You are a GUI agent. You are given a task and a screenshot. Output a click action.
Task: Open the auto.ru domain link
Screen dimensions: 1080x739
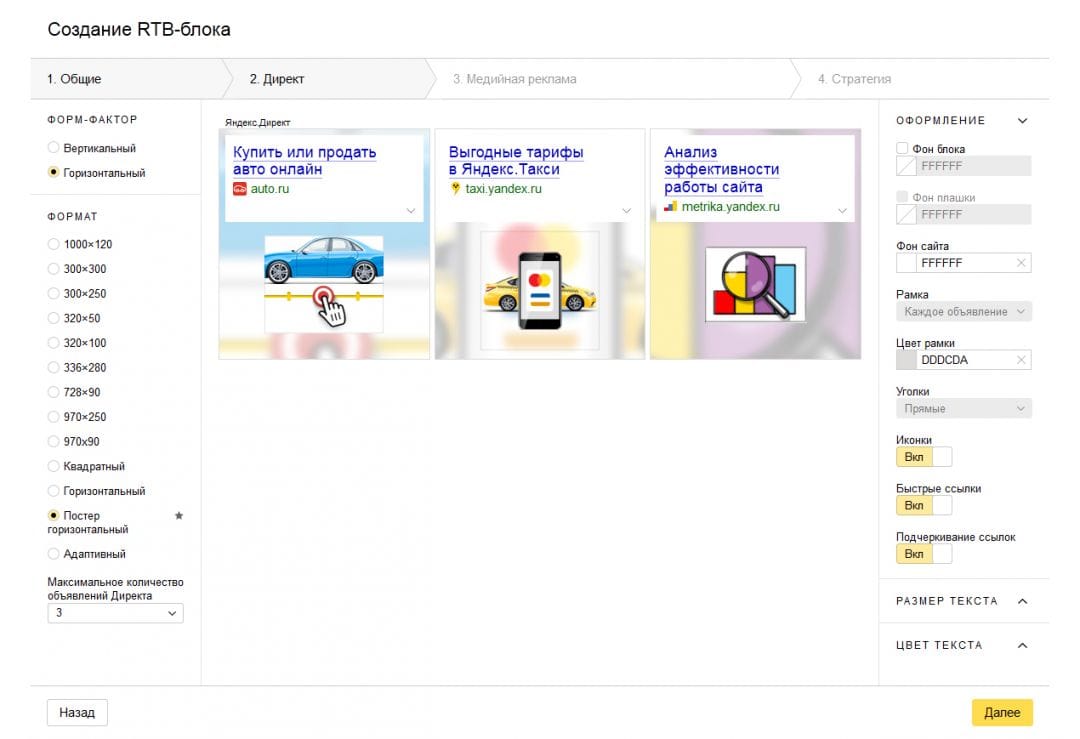(270, 189)
